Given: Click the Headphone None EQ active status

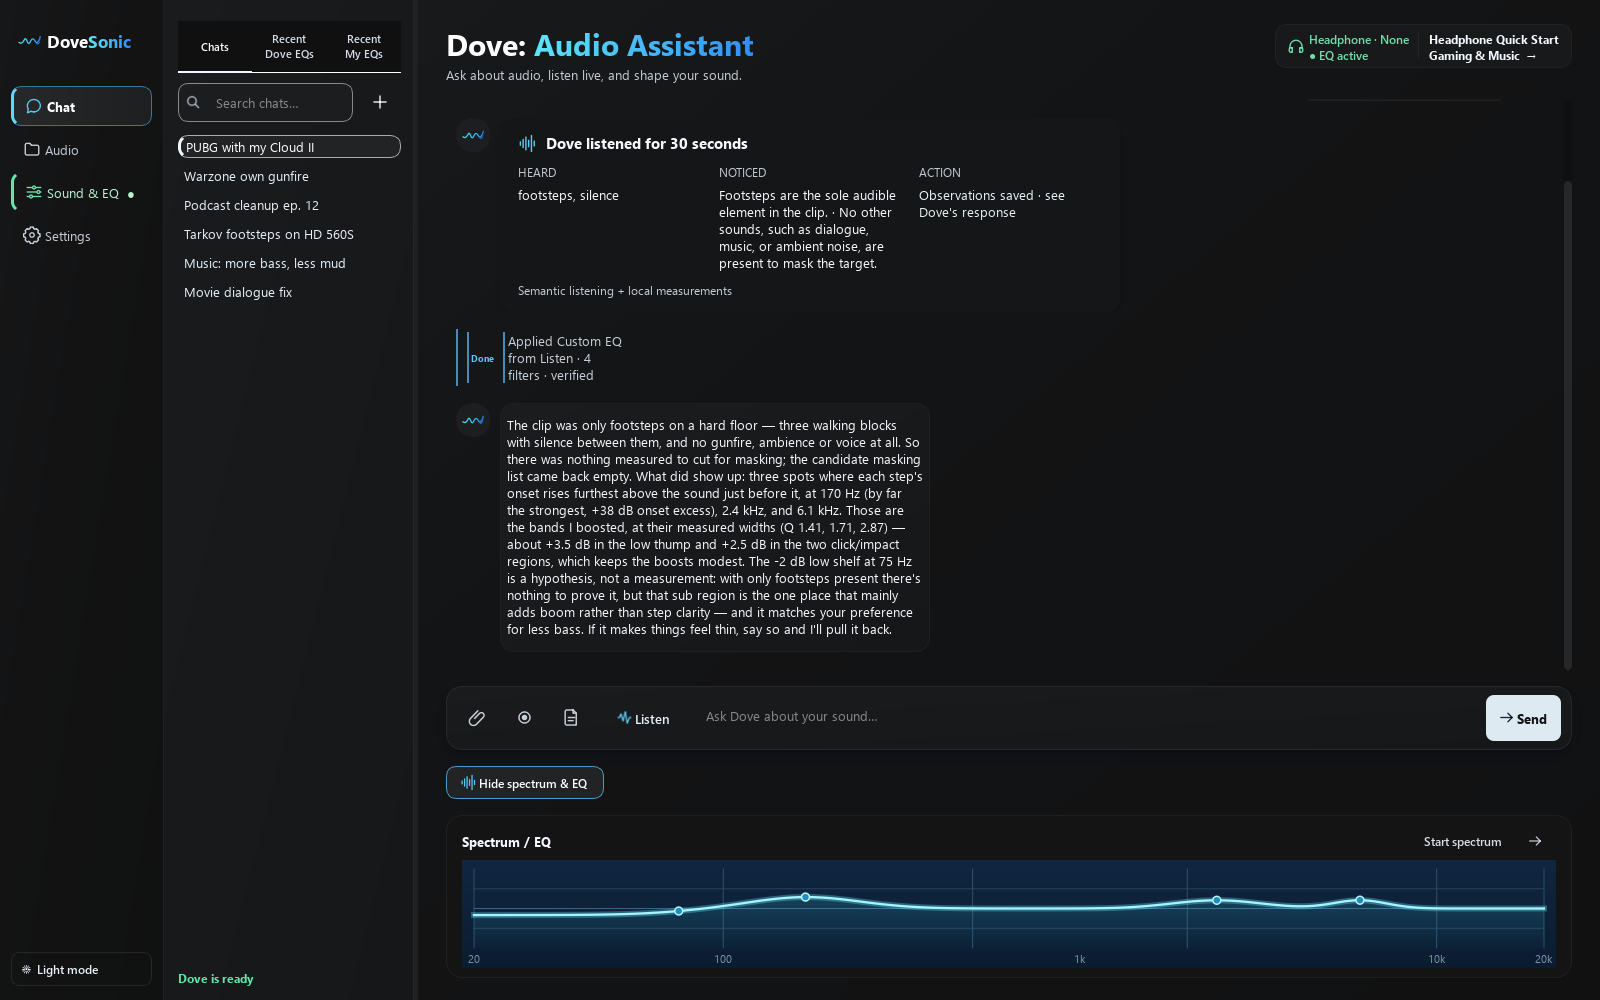Looking at the screenshot, I should (1348, 47).
